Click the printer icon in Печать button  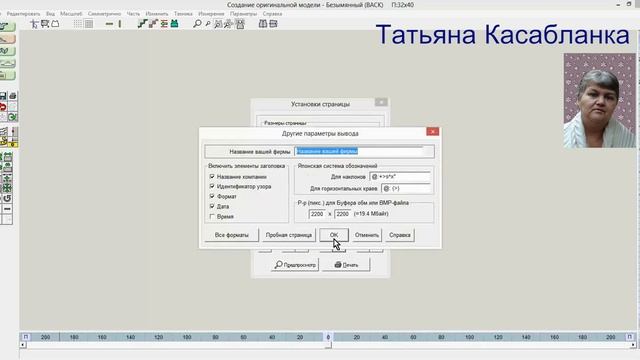(338, 264)
